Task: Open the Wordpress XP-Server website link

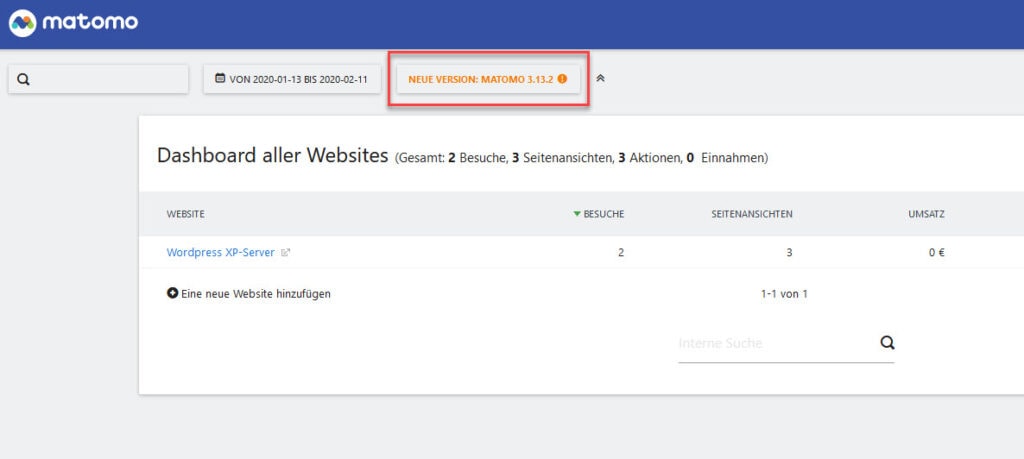Action: coord(221,253)
